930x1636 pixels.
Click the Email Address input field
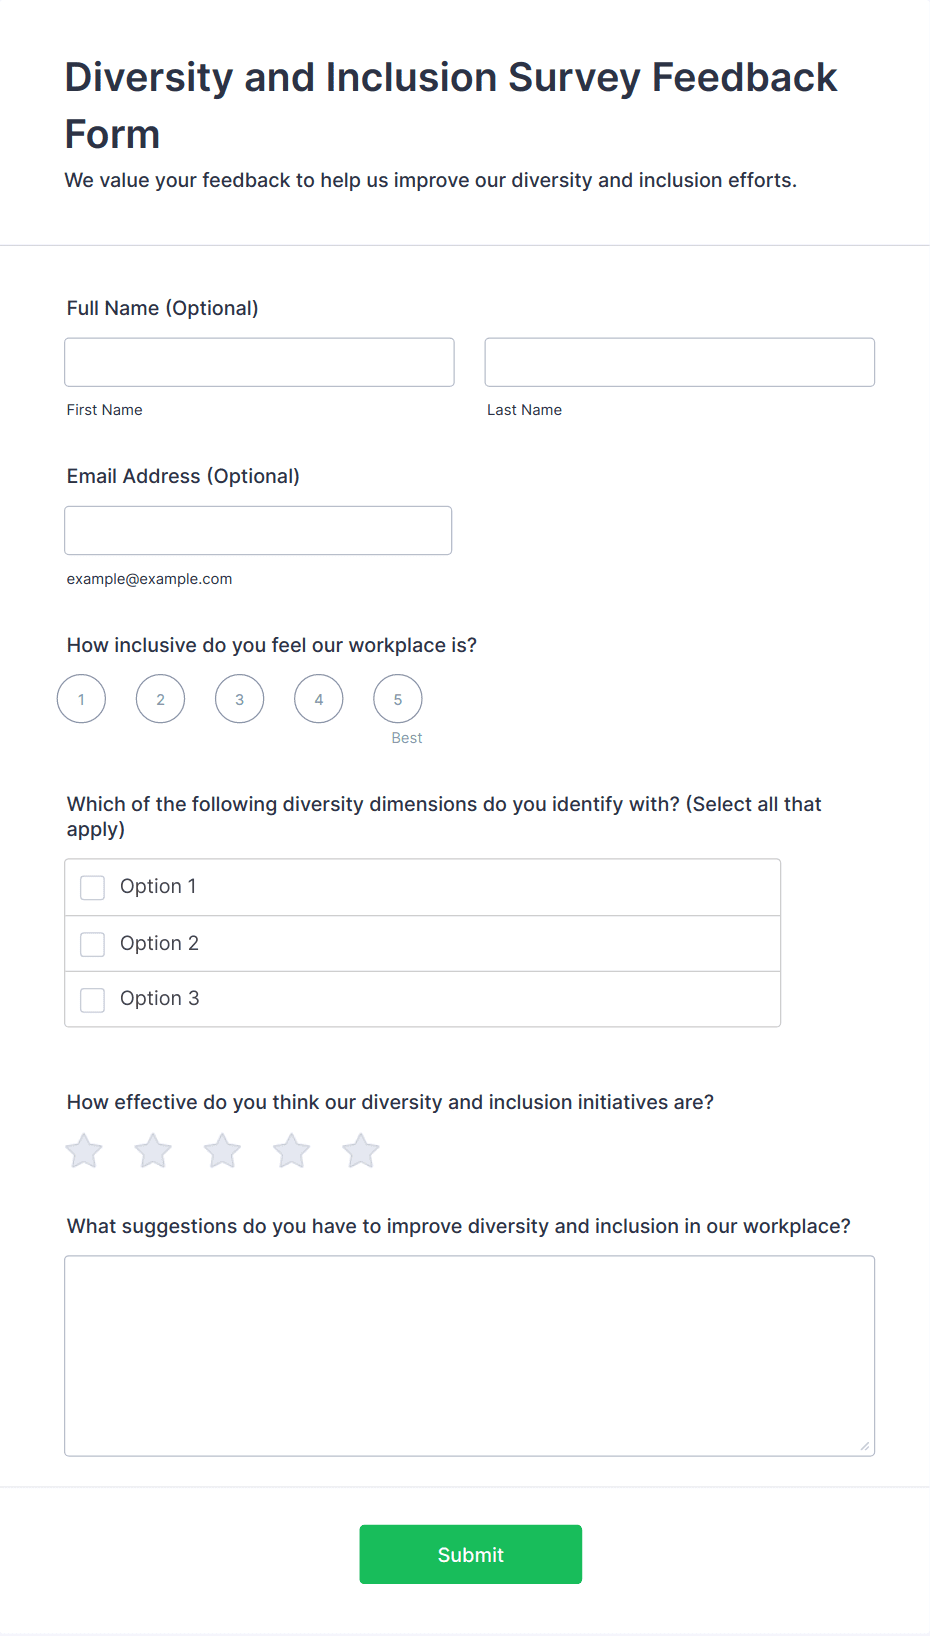tap(258, 530)
